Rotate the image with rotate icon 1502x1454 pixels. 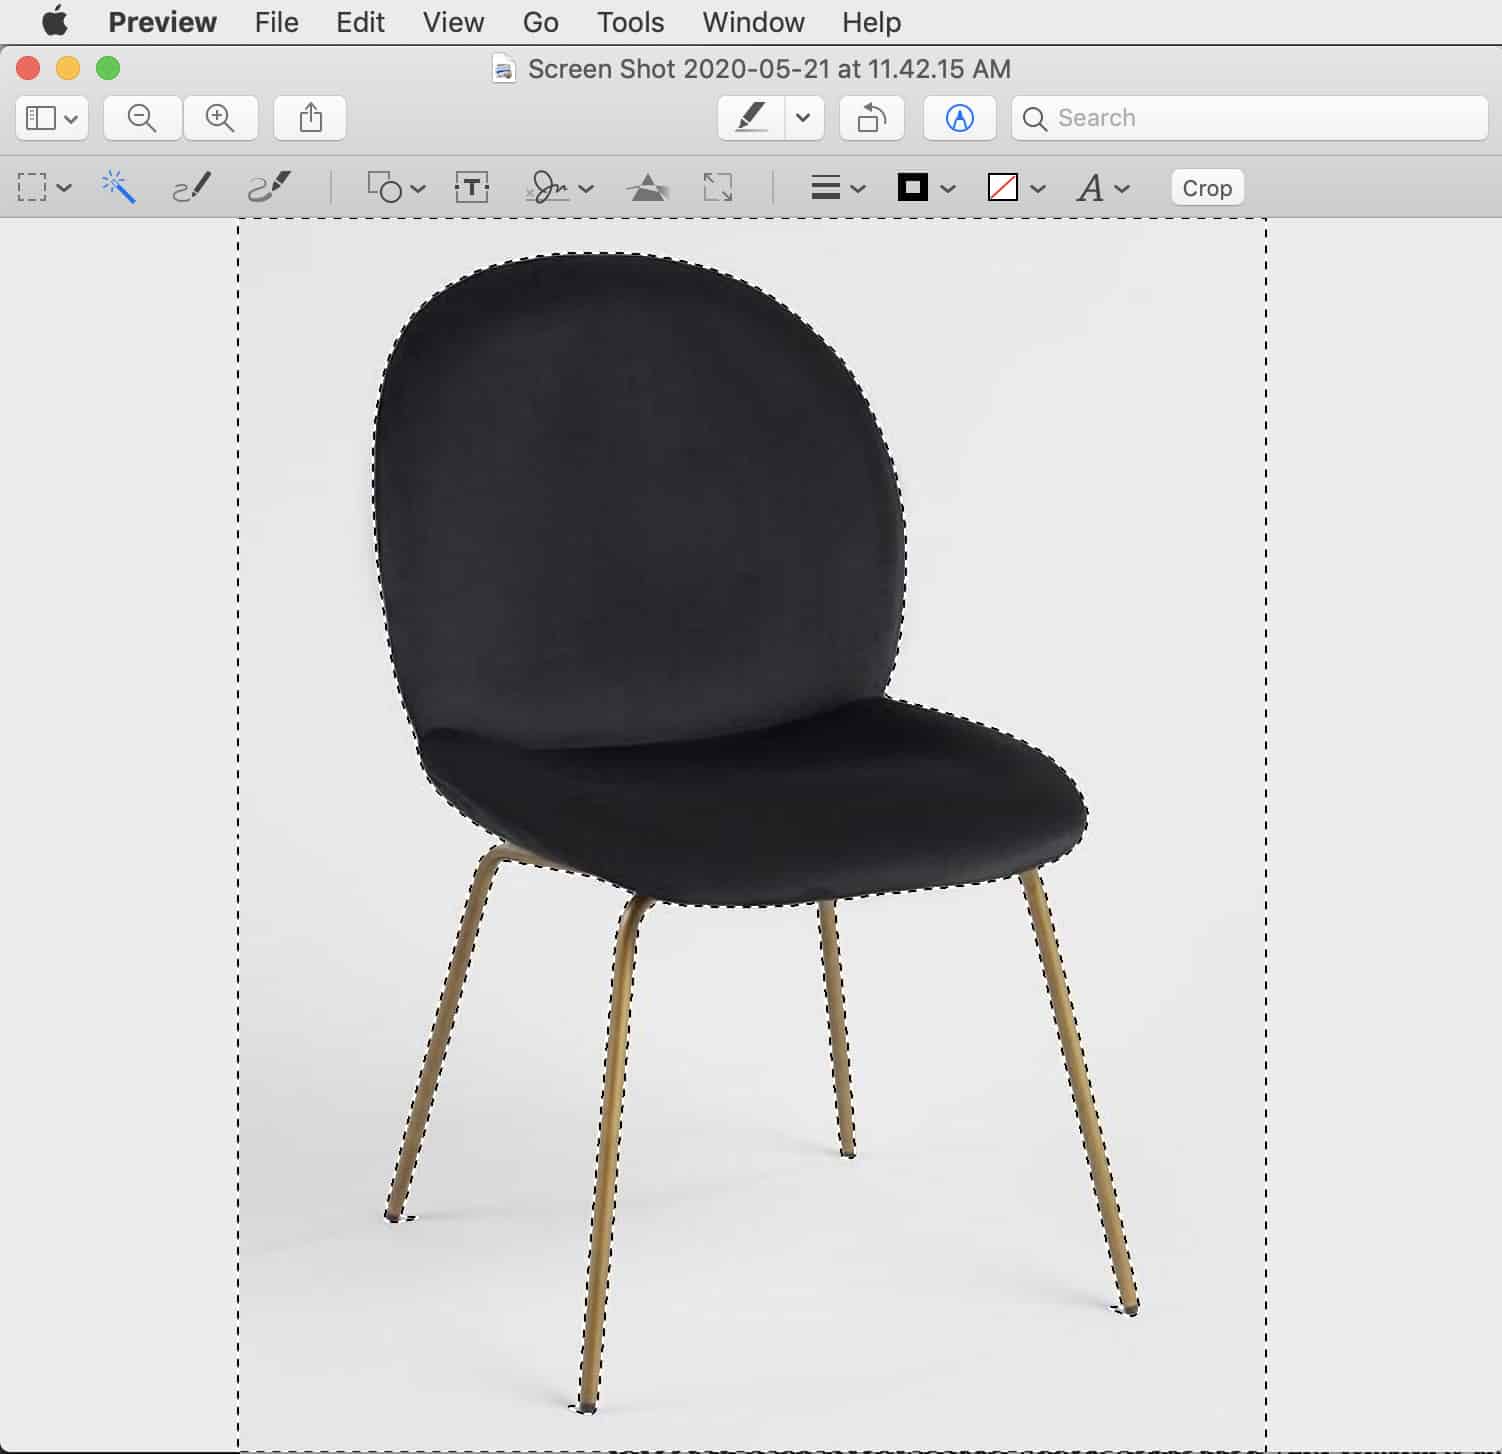click(x=872, y=118)
